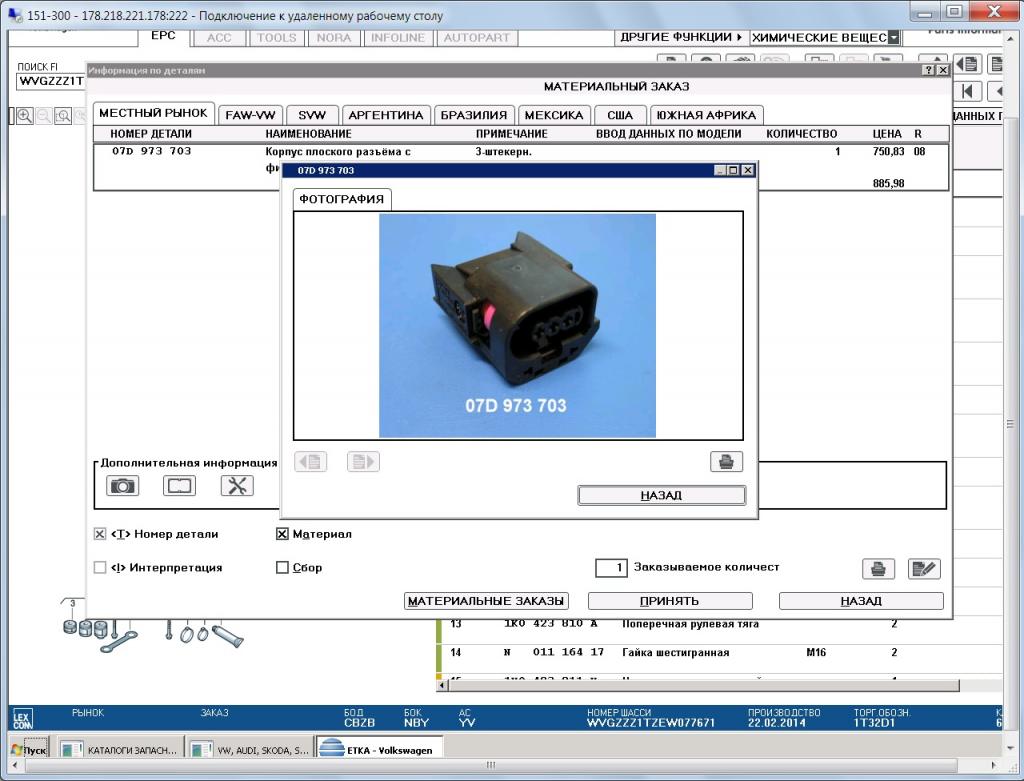Click the remote desktop window's bottom horizontal scrollbar

[490, 765]
